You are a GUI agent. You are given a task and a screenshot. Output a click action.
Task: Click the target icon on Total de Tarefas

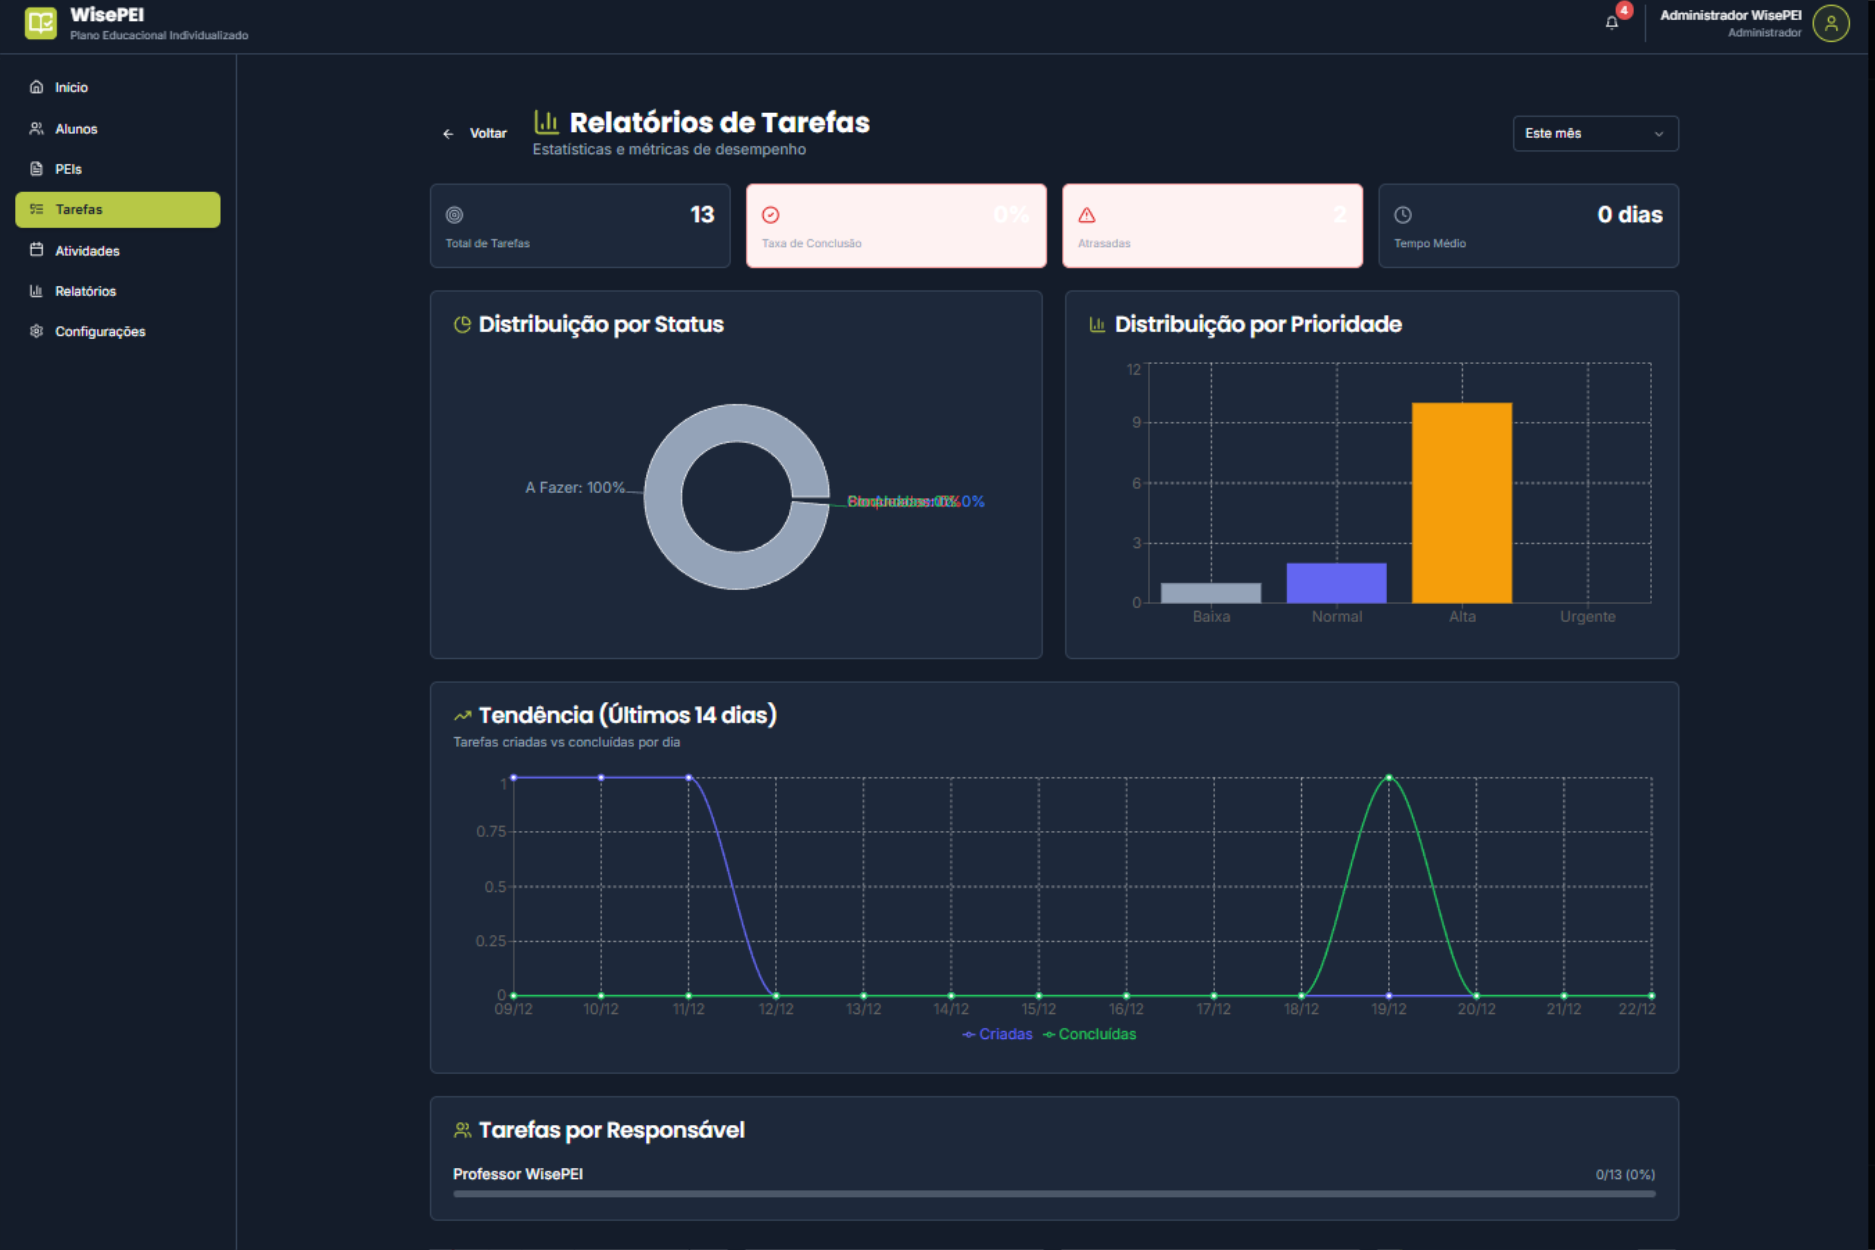pos(454,215)
